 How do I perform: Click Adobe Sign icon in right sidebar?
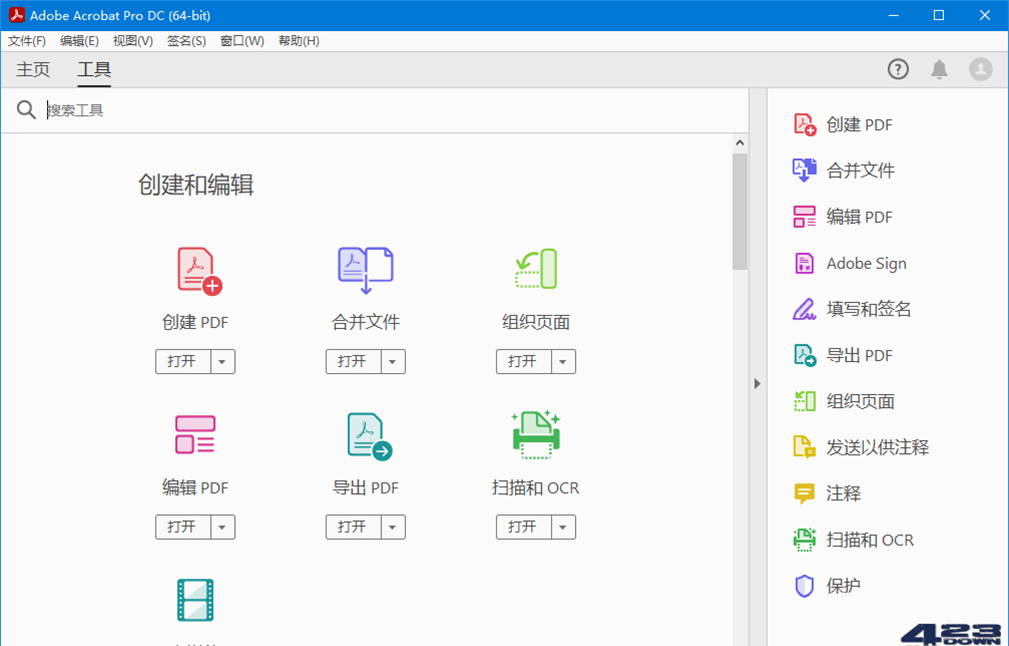804,263
